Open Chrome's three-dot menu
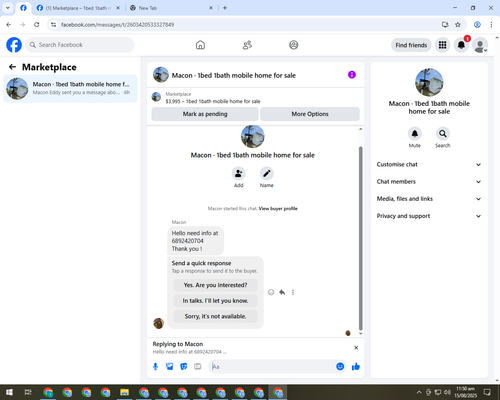The width and height of the screenshot is (500, 400). [491, 25]
